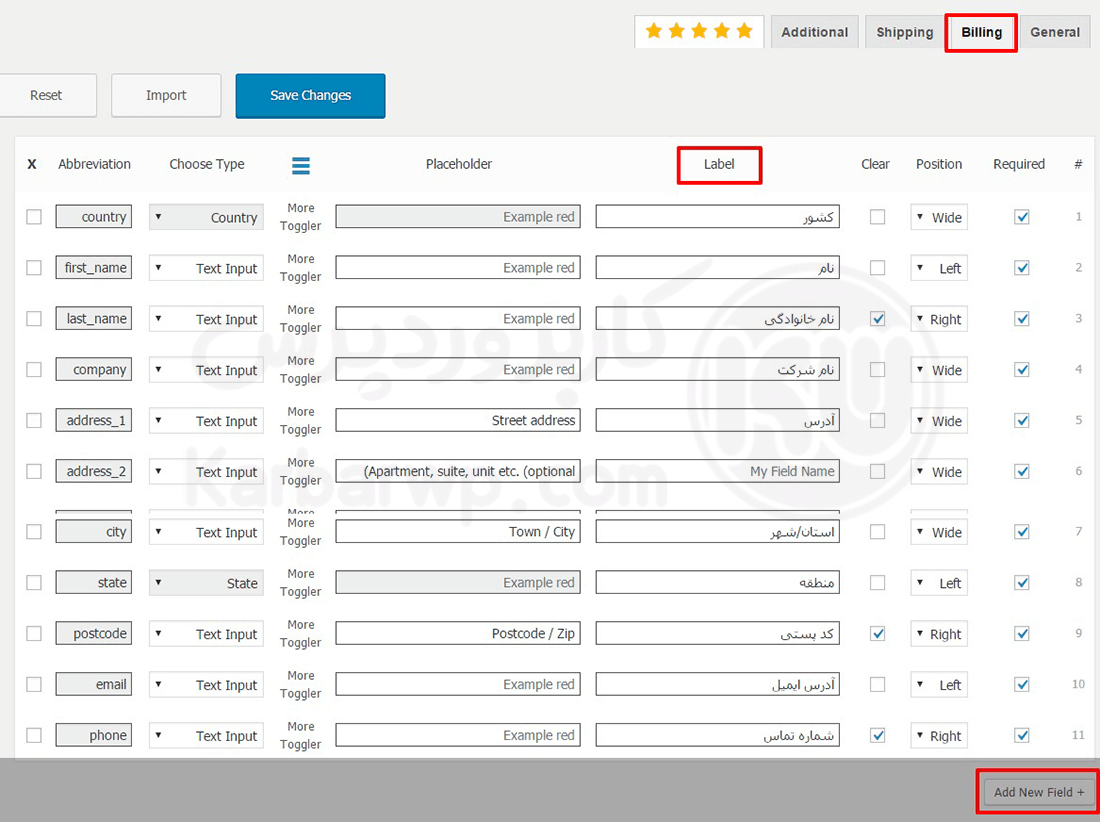Uncheck the Clear checkbox in the postcode row
Image resolution: width=1100 pixels, height=822 pixels.
[877, 633]
